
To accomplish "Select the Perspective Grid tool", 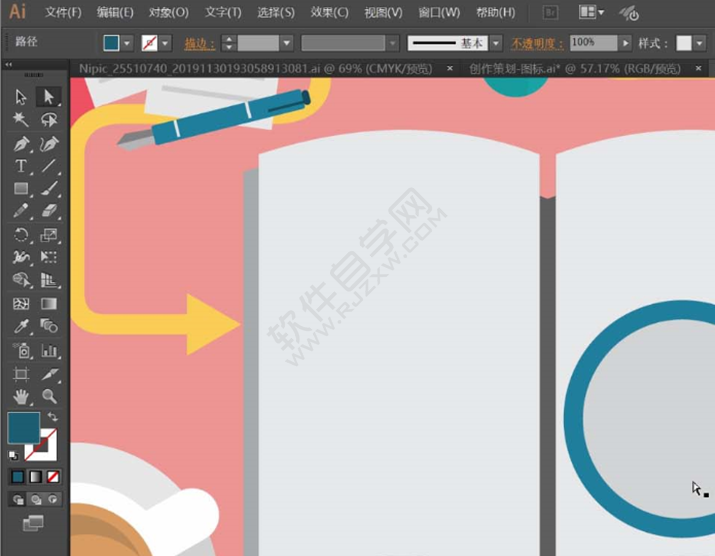I will click(x=48, y=279).
